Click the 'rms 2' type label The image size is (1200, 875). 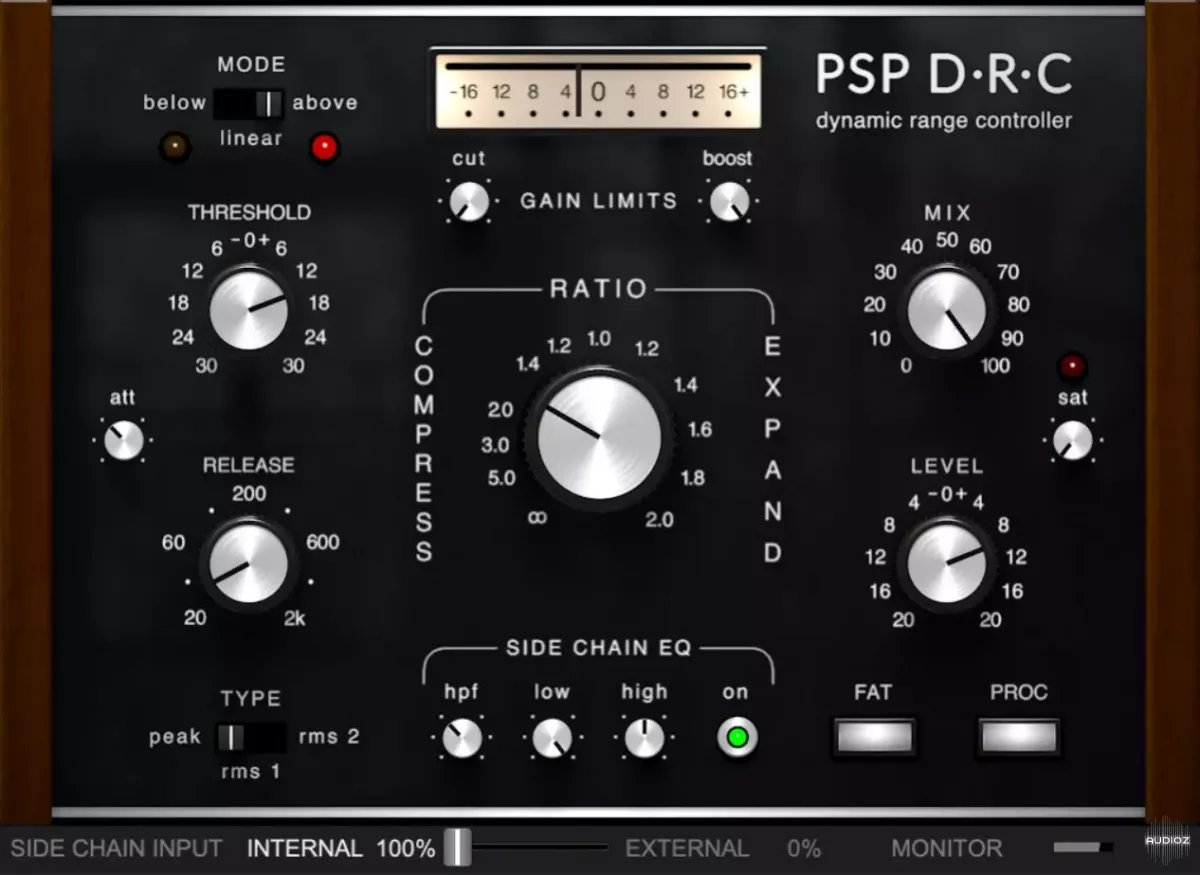329,737
